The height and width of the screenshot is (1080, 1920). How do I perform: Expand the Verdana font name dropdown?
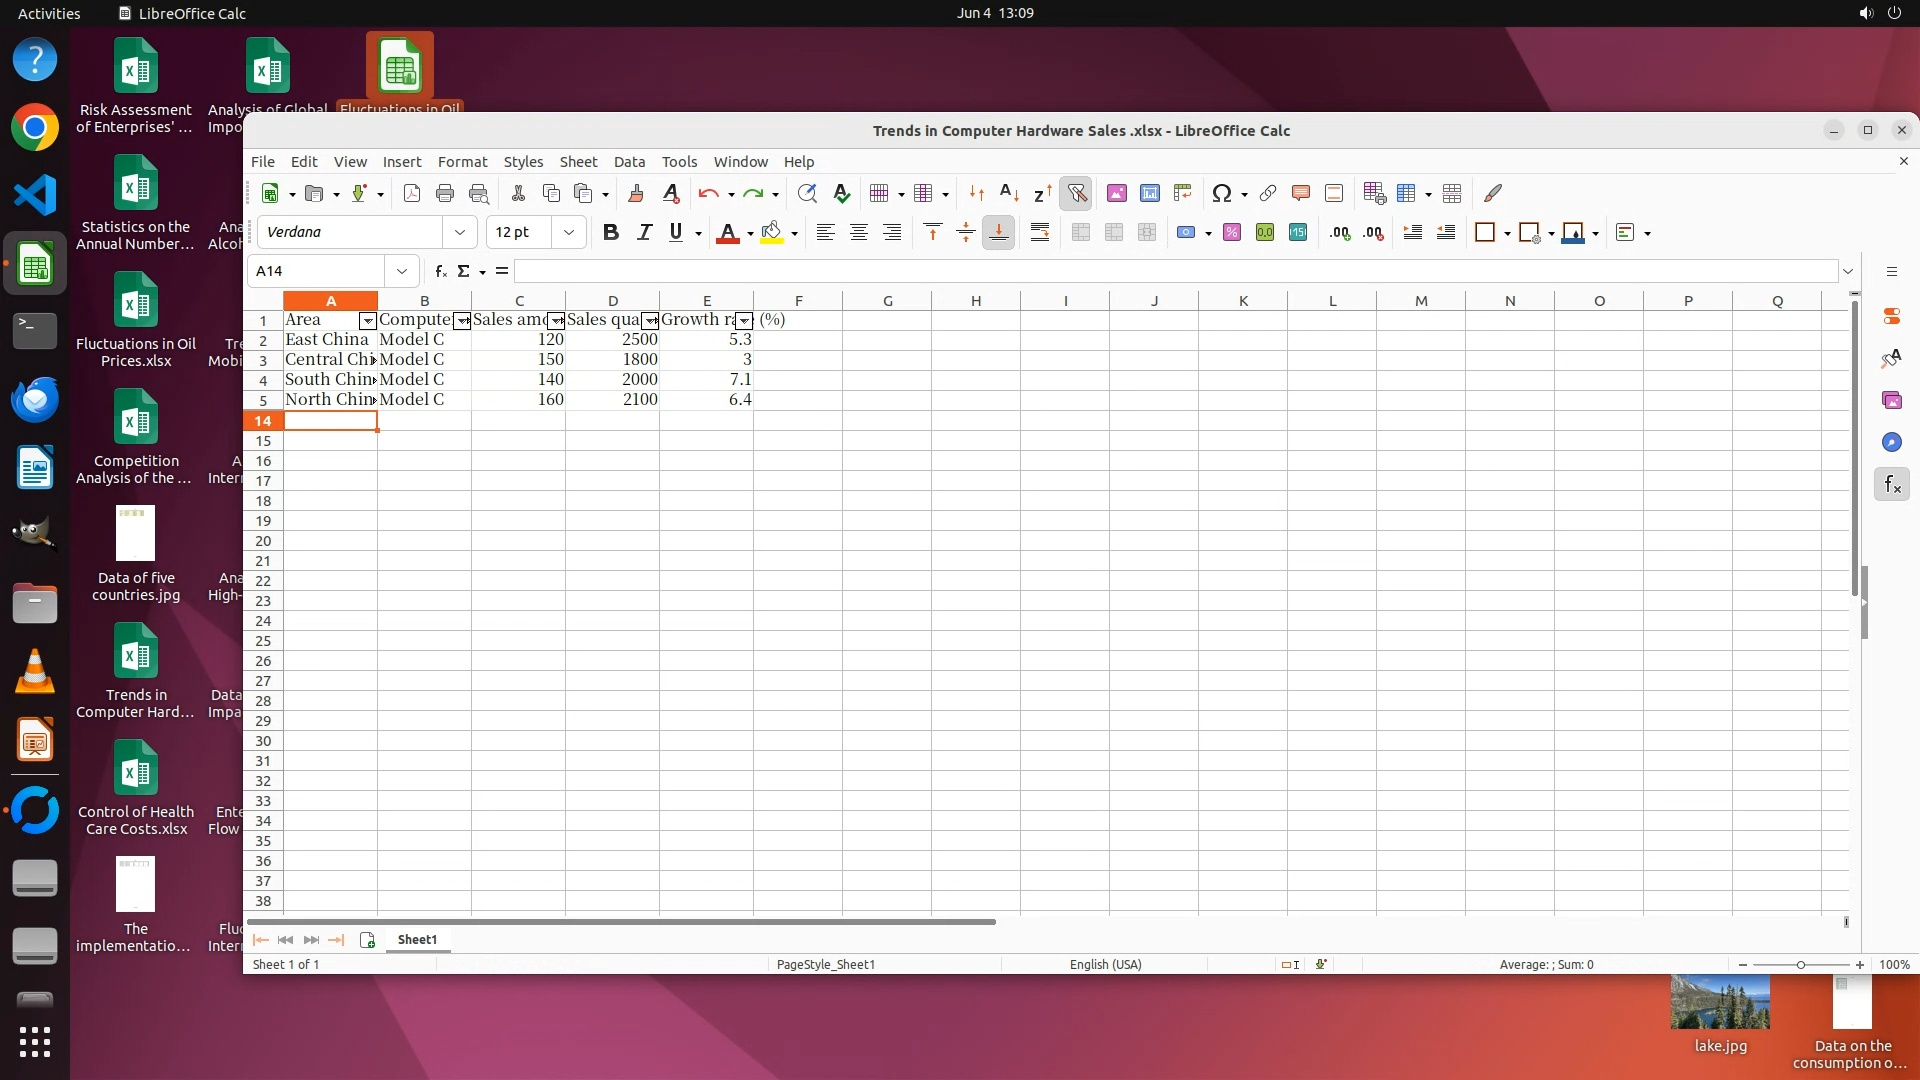460,233
